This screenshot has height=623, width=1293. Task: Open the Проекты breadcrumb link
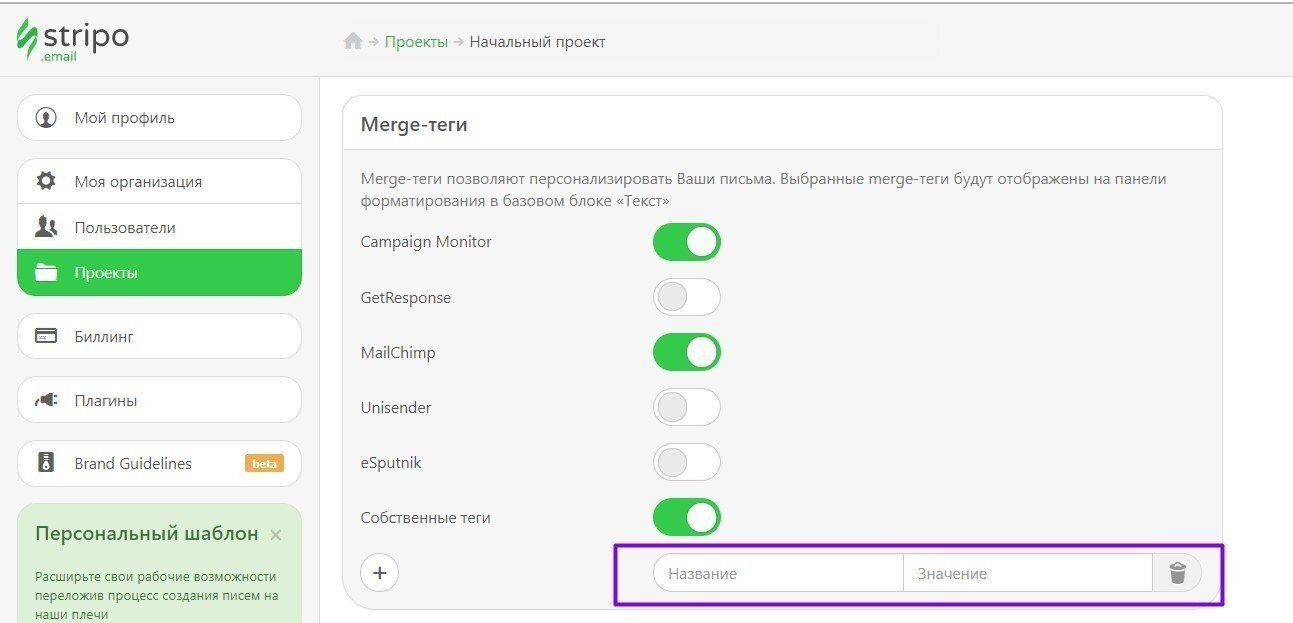417,41
